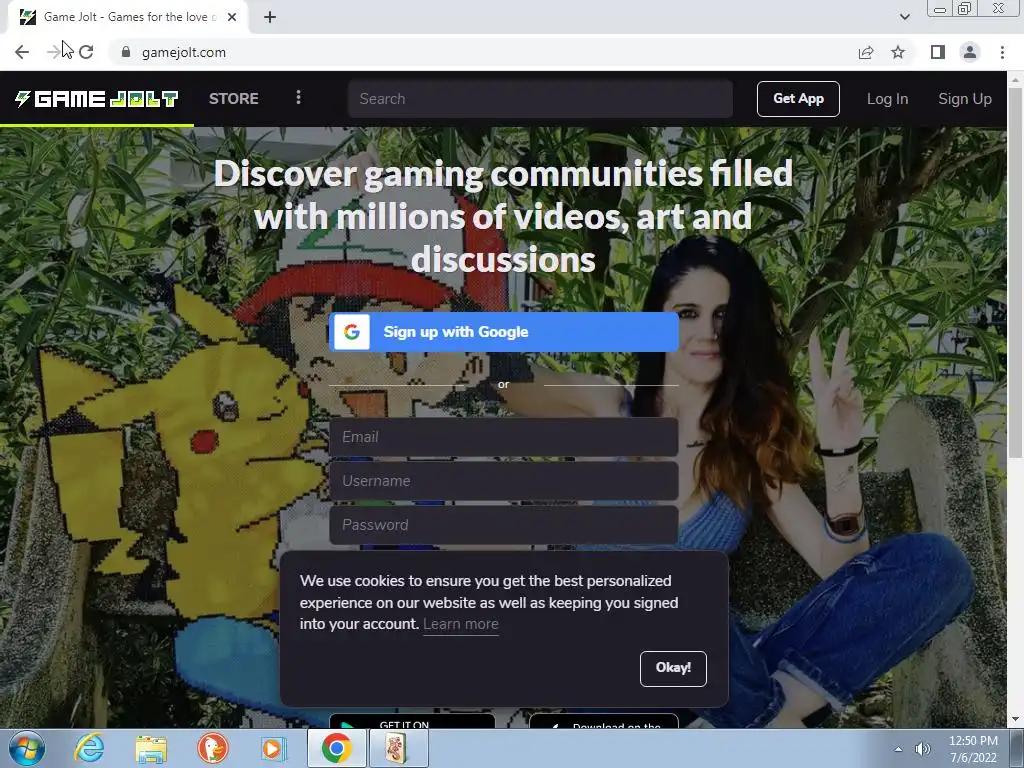Image resolution: width=1024 pixels, height=768 pixels.
Task: Open the STORE page
Action: coord(234,99)
